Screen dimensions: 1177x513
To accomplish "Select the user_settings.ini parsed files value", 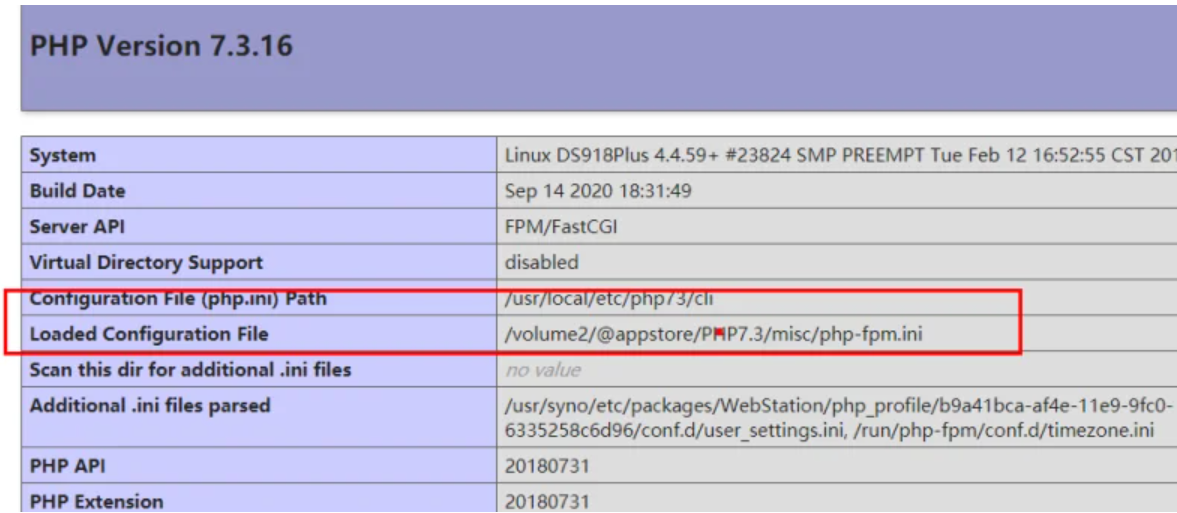I will click(x=838, y=417).
